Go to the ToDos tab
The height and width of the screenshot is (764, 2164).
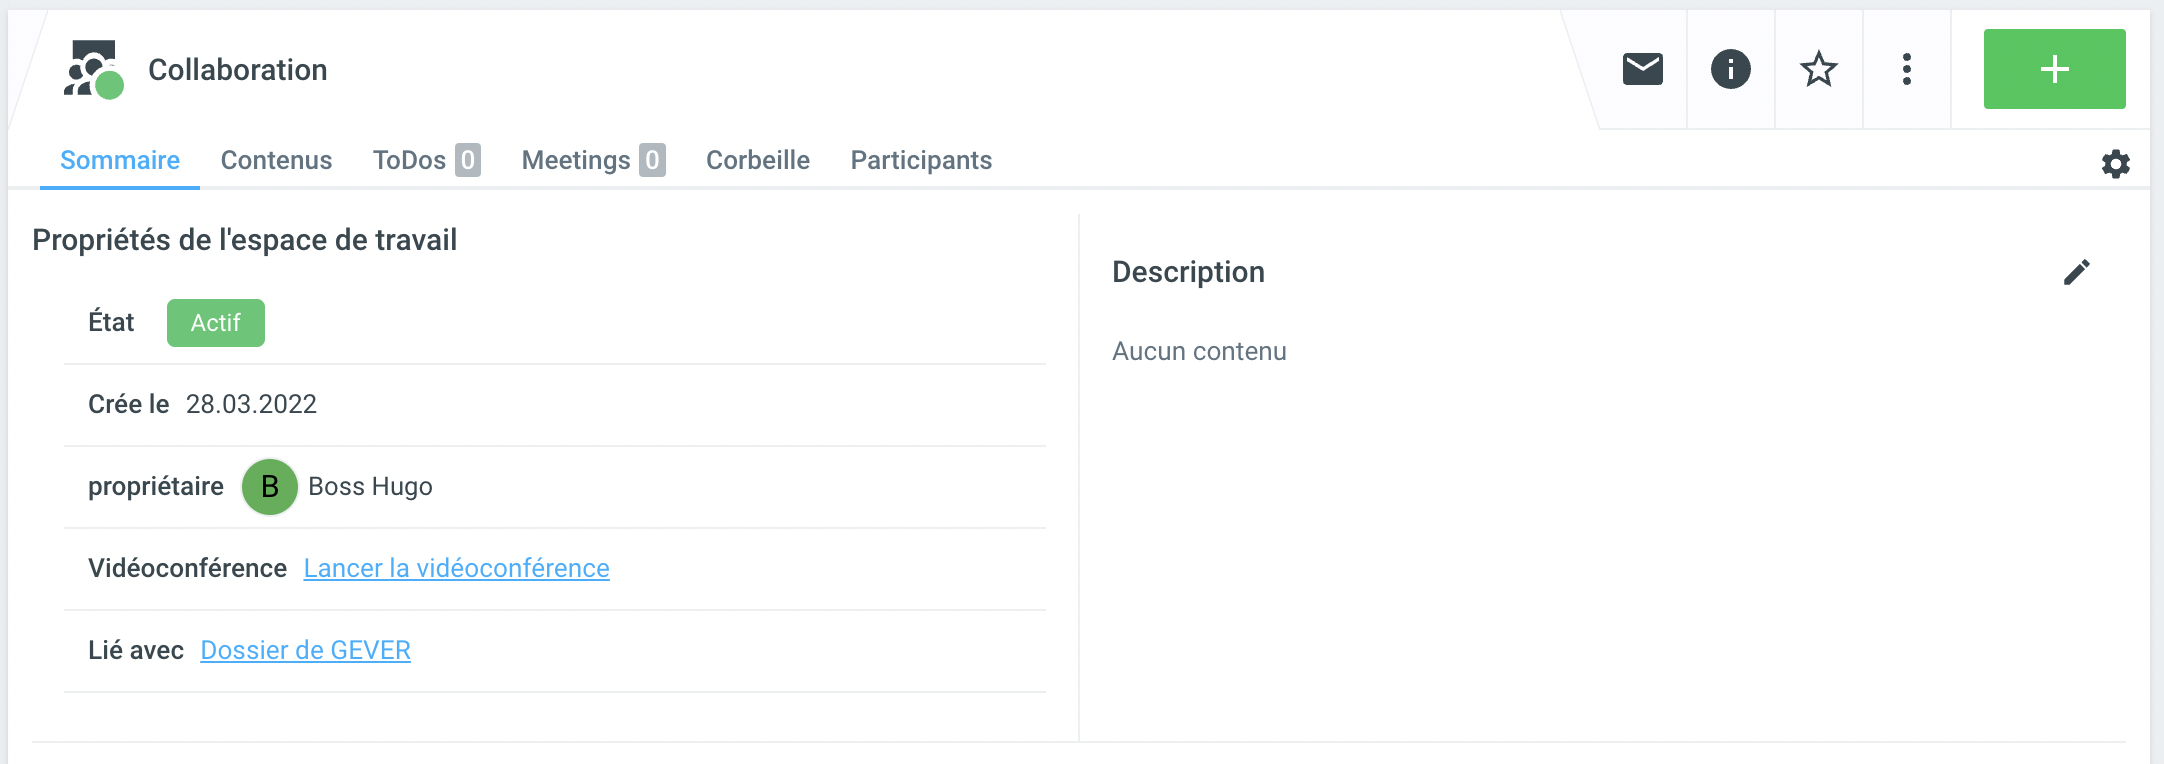point(425,160)
